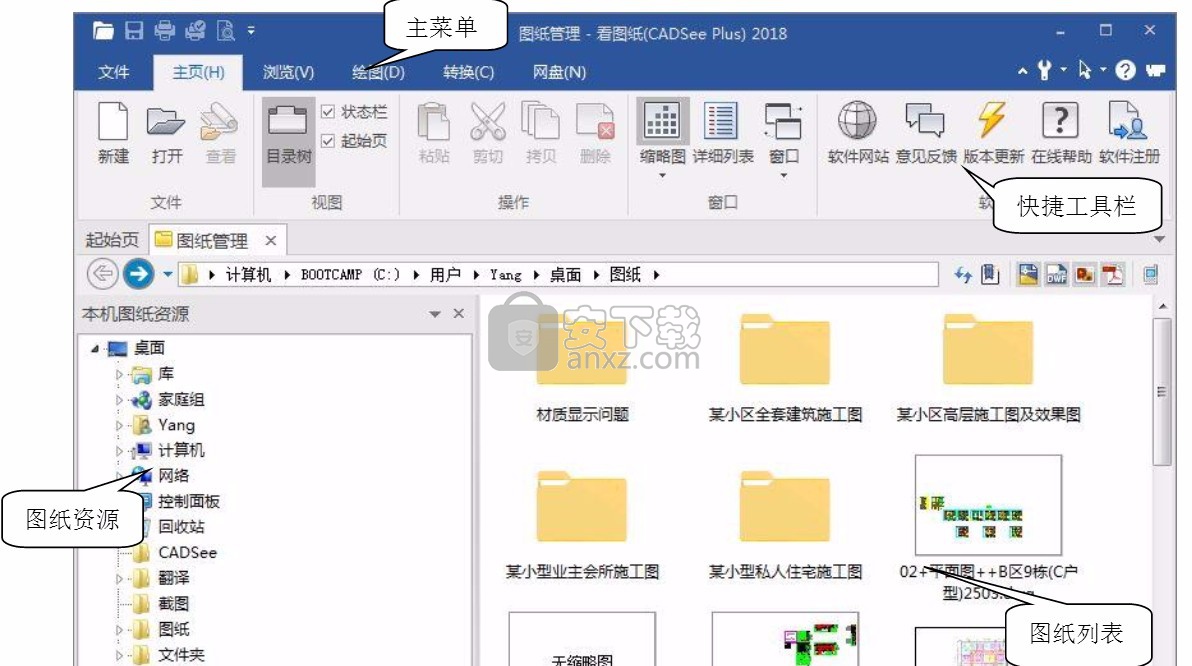Select 翻译 folder in the tree
This screenshot has height=666, width=1192.
pos(173,578)
